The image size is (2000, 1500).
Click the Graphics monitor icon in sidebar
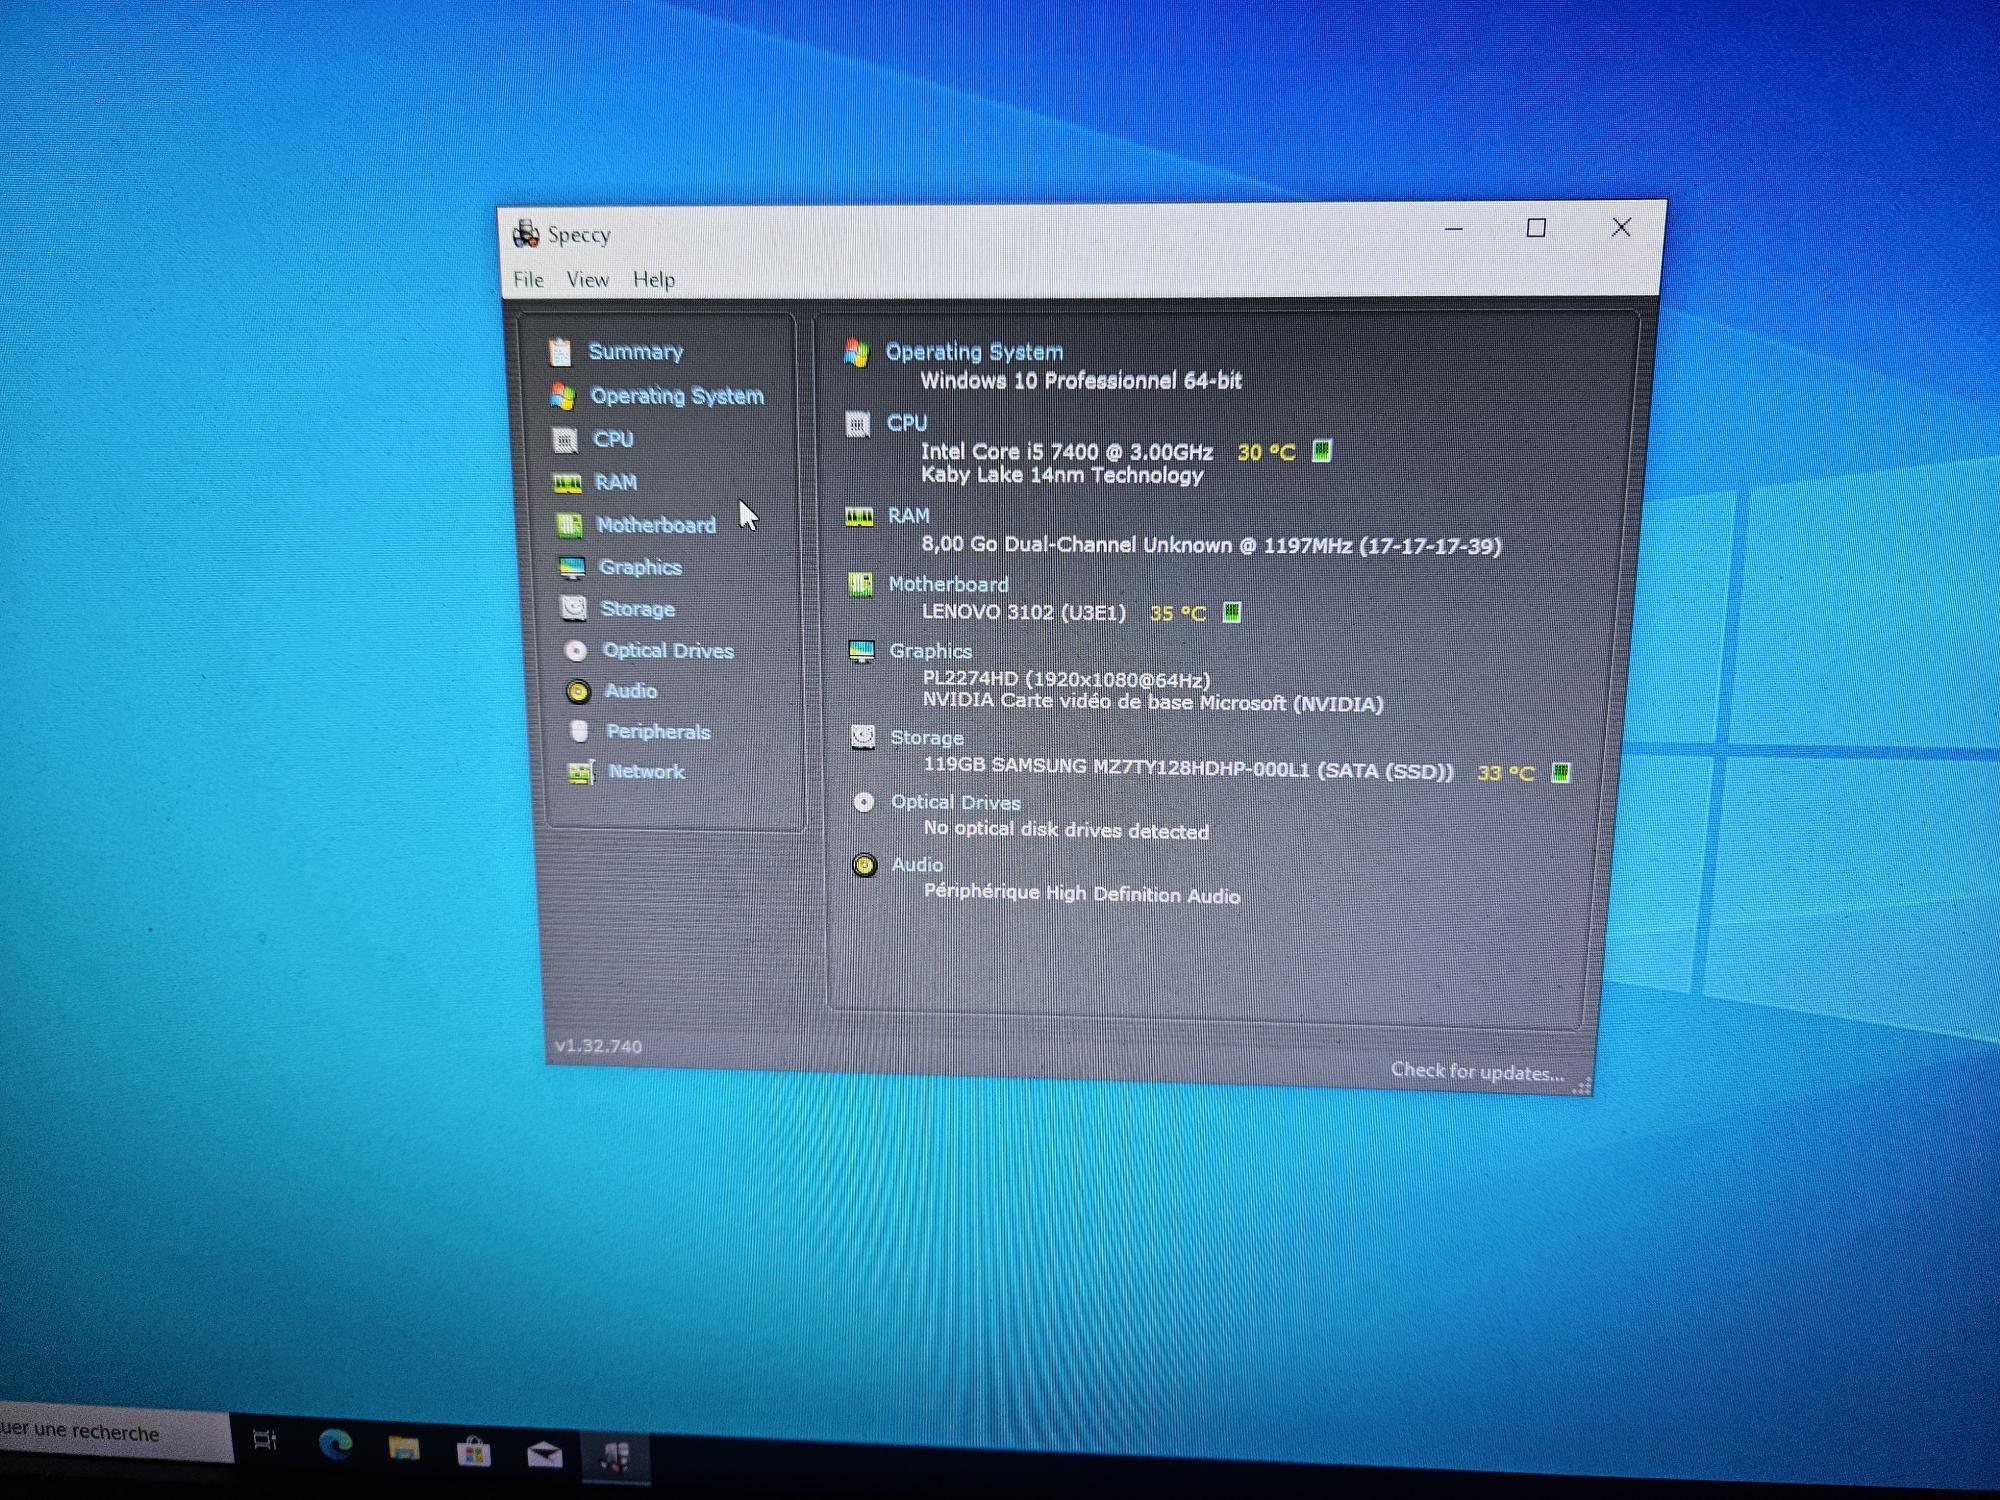point(572,568)
